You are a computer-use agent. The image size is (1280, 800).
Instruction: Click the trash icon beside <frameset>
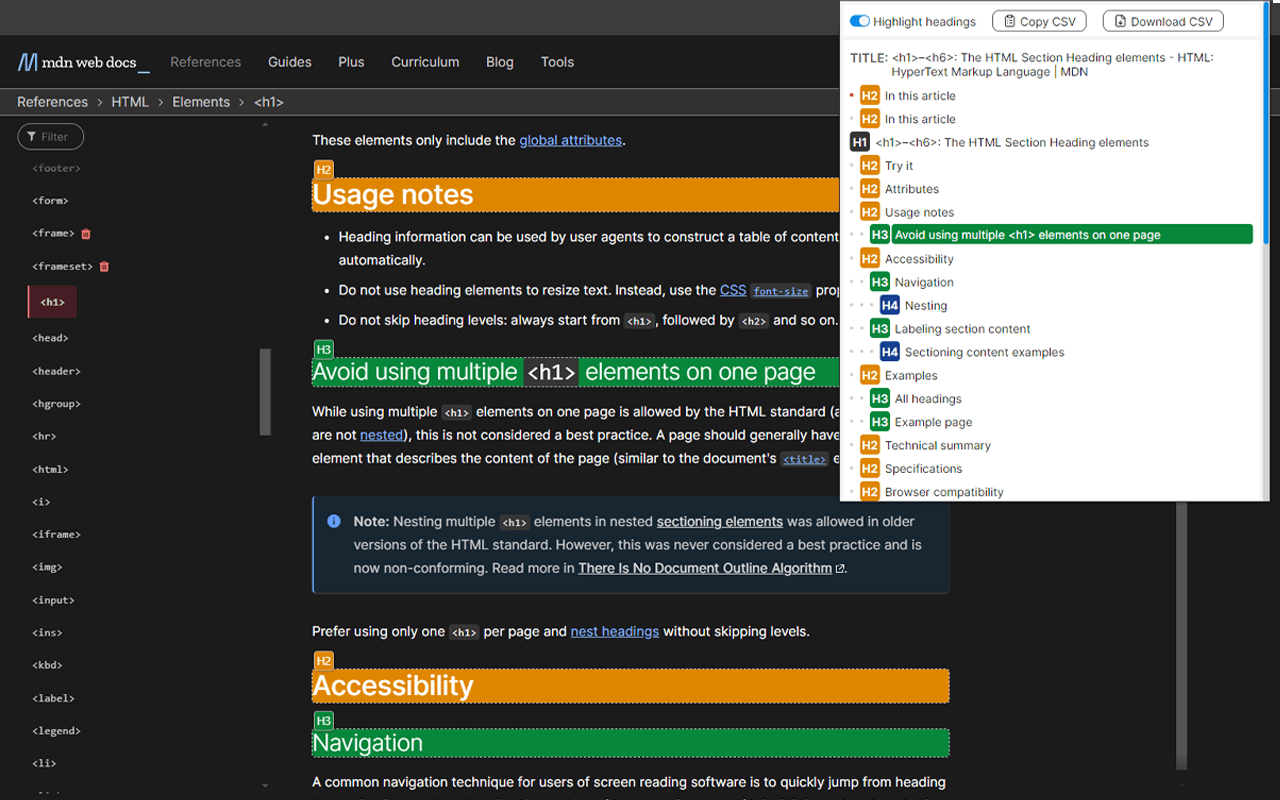[102, 266]
